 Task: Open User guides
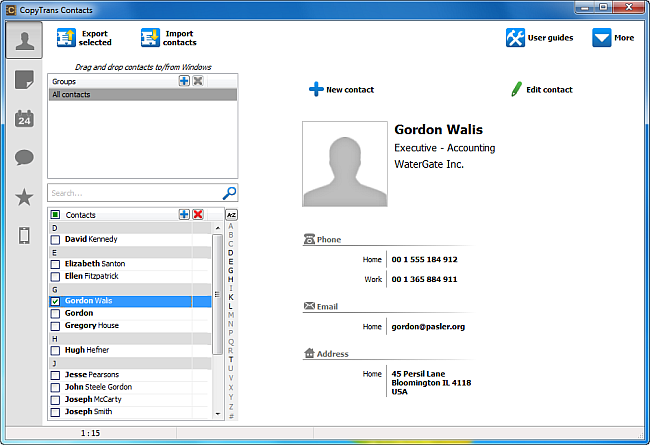click(540, 38)
